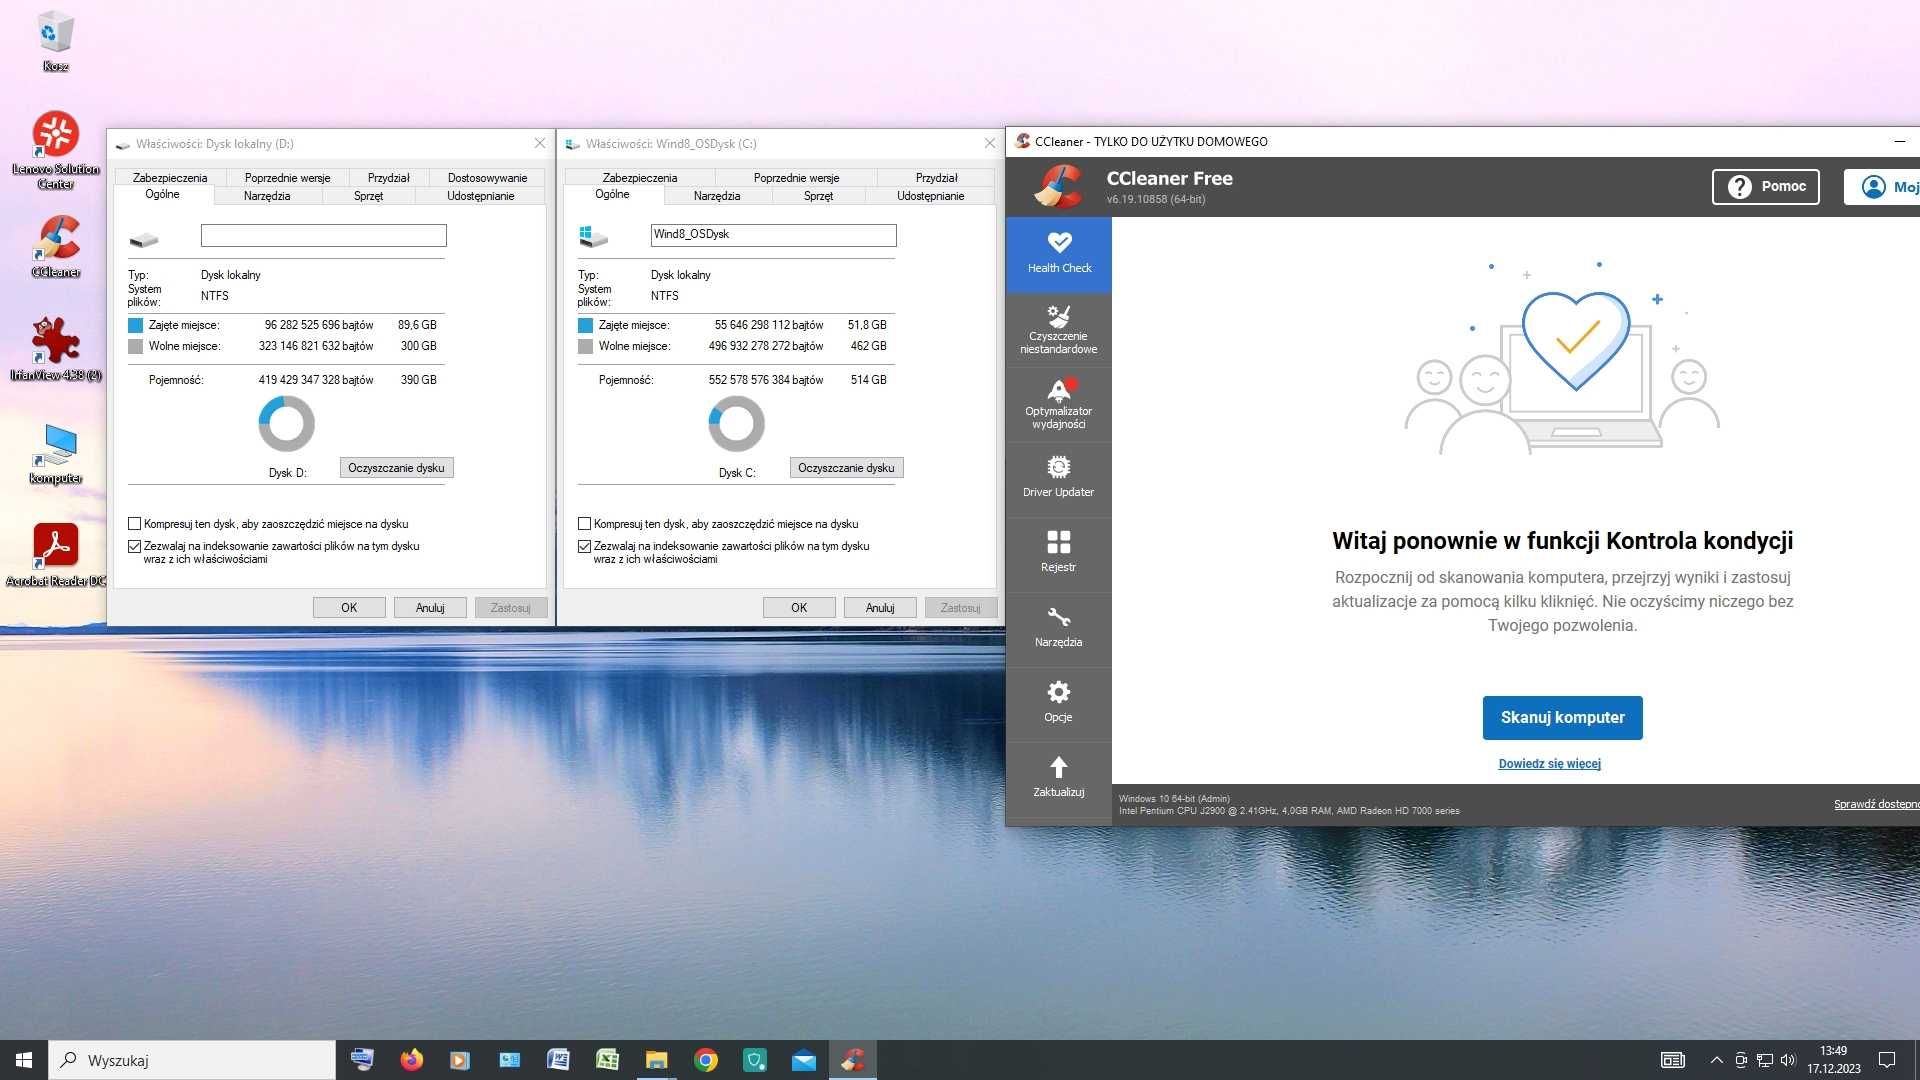Open Google Chrome from the taskbar
The image size is (1920, 1080).
pos(706,1060)
